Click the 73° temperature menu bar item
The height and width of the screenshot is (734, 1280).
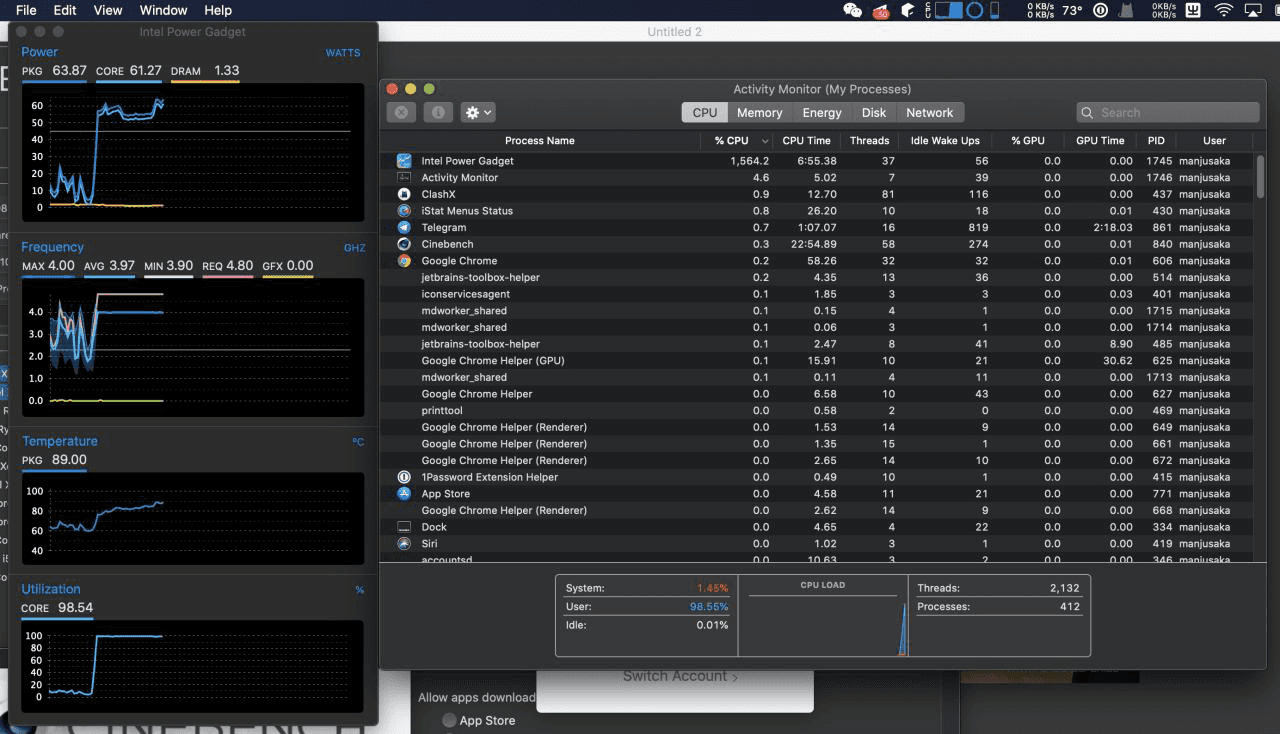(x=1072, y=10)
